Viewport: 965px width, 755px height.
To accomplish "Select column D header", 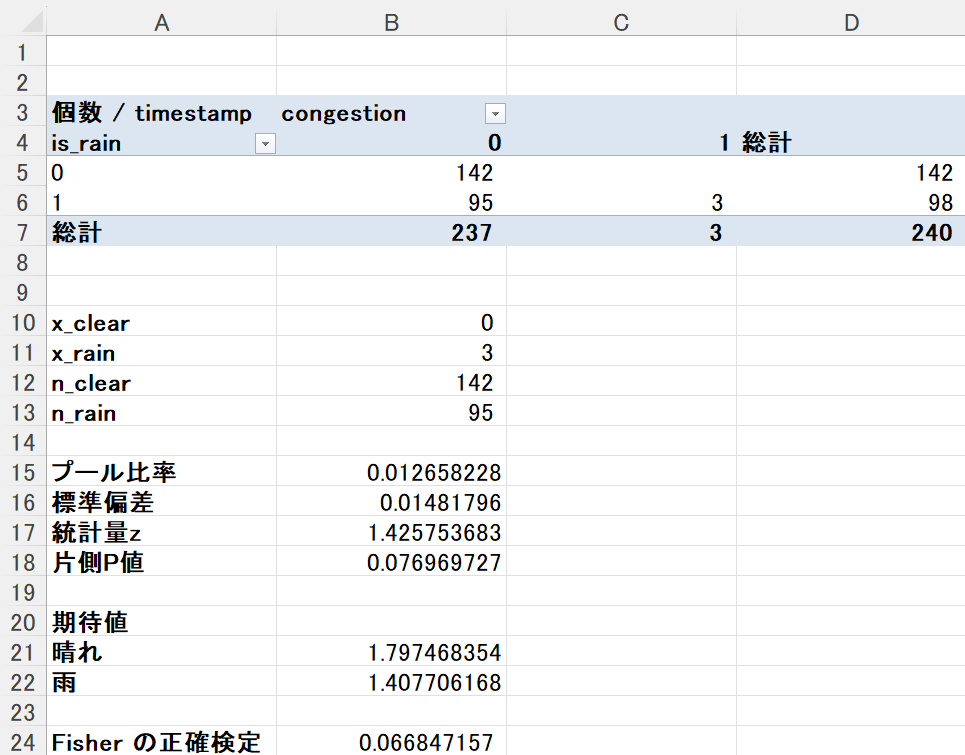I will pyautogui.click(x=851, y=22).
